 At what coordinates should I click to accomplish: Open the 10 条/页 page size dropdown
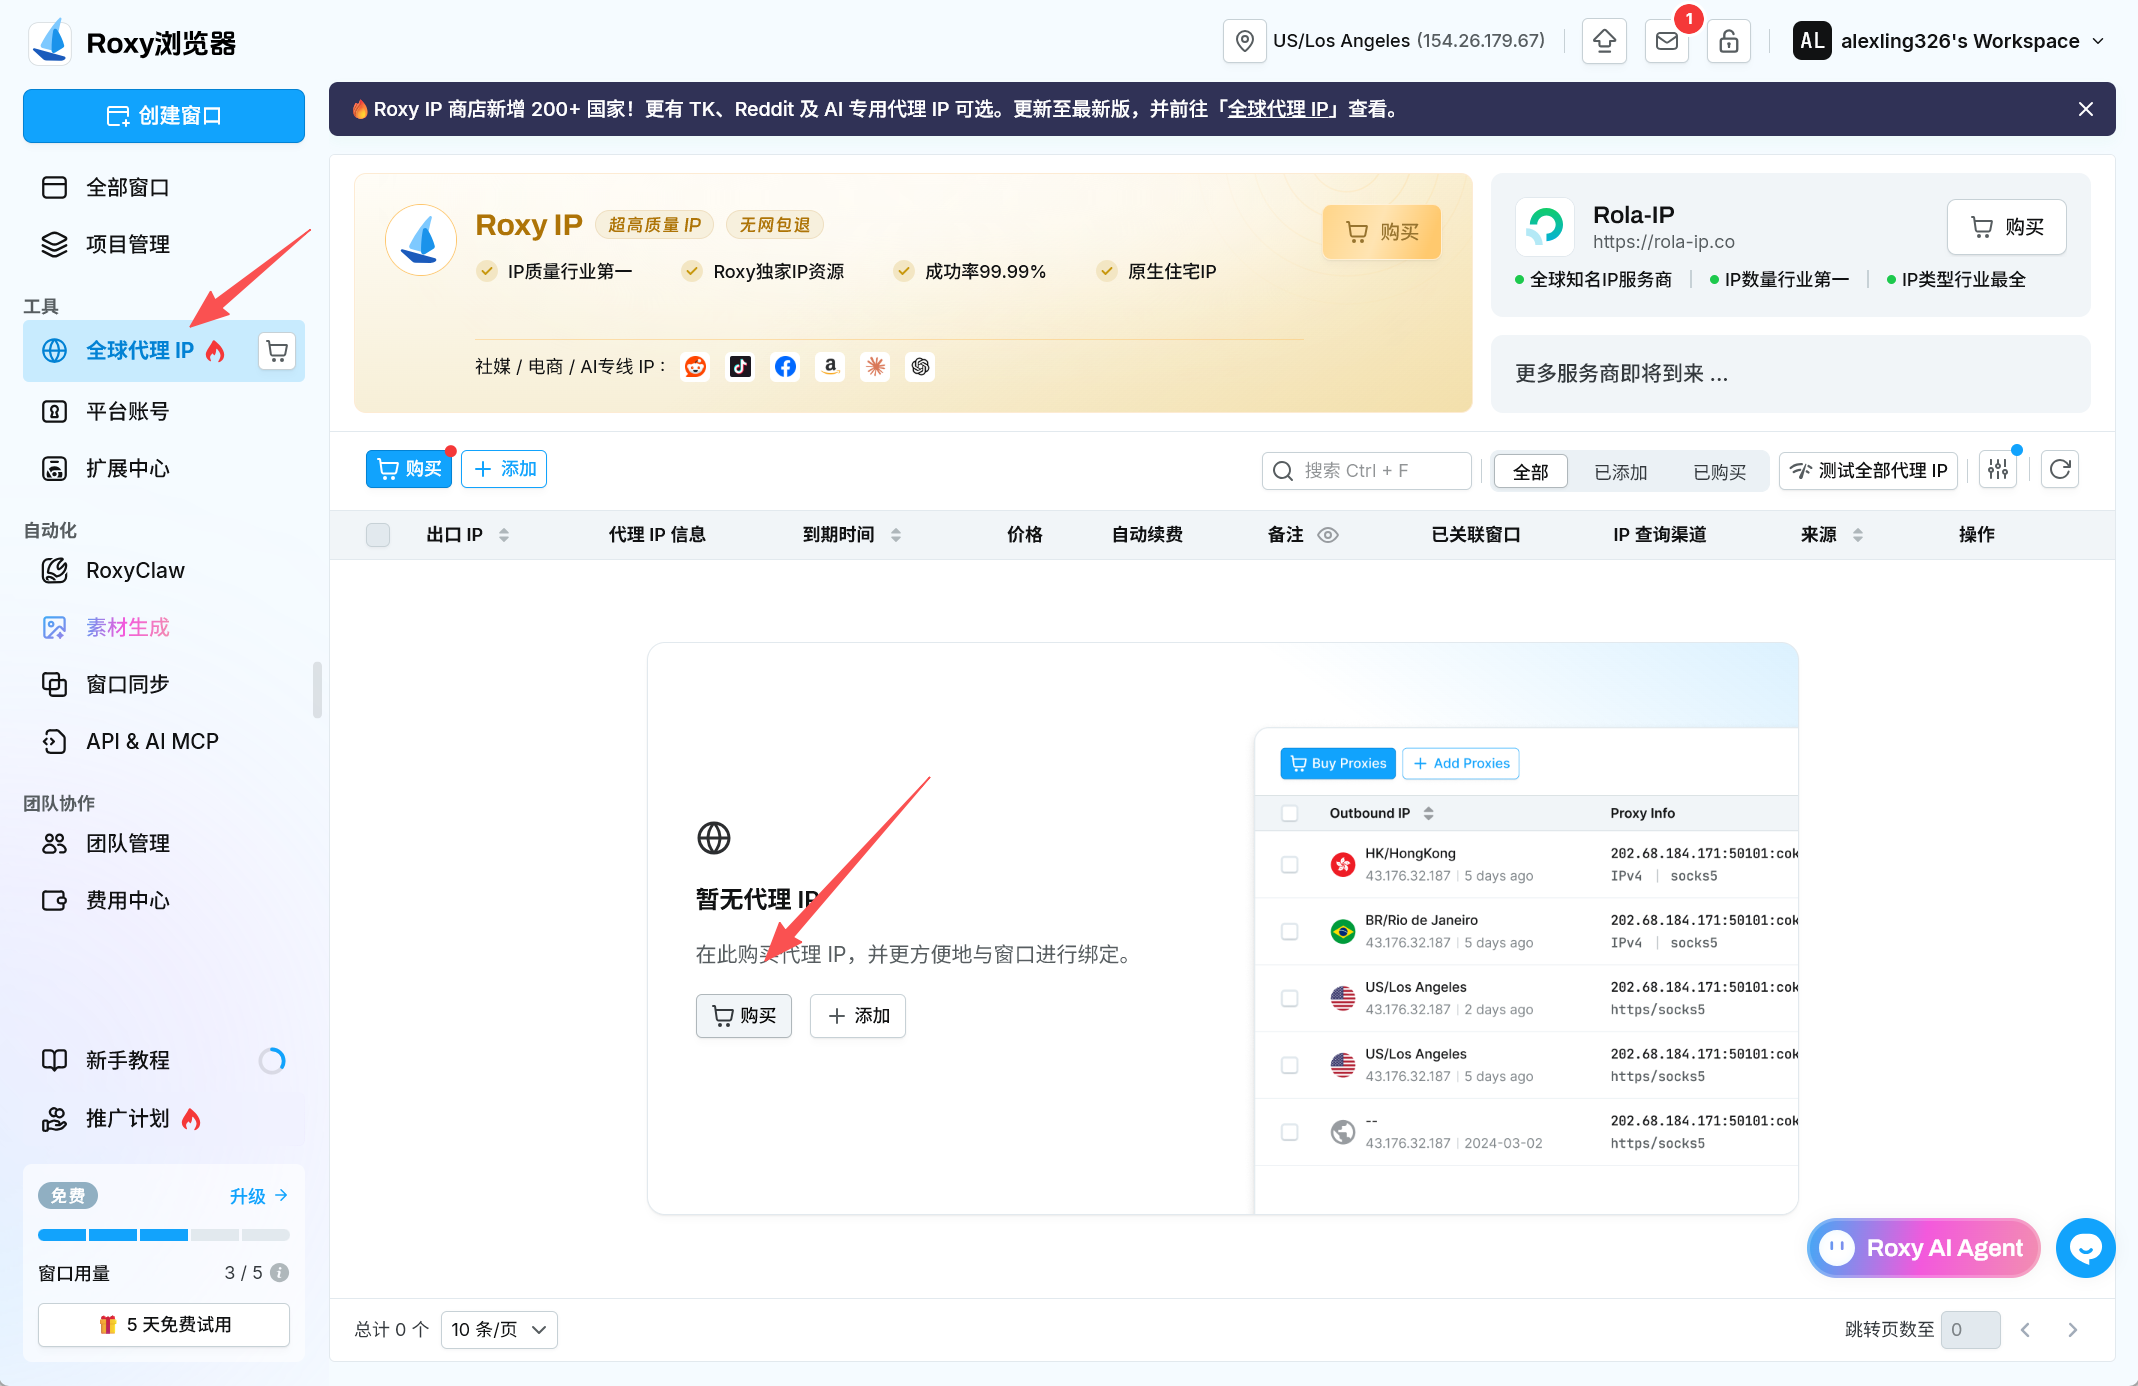499,1330
